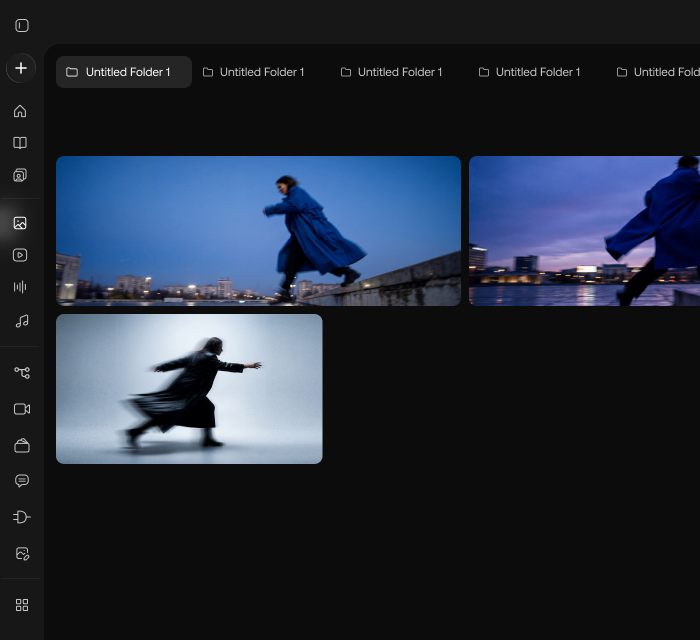Viewport: 700px width, 640px height.
Task: Open the video camera icon
Action: click(22, 409)
